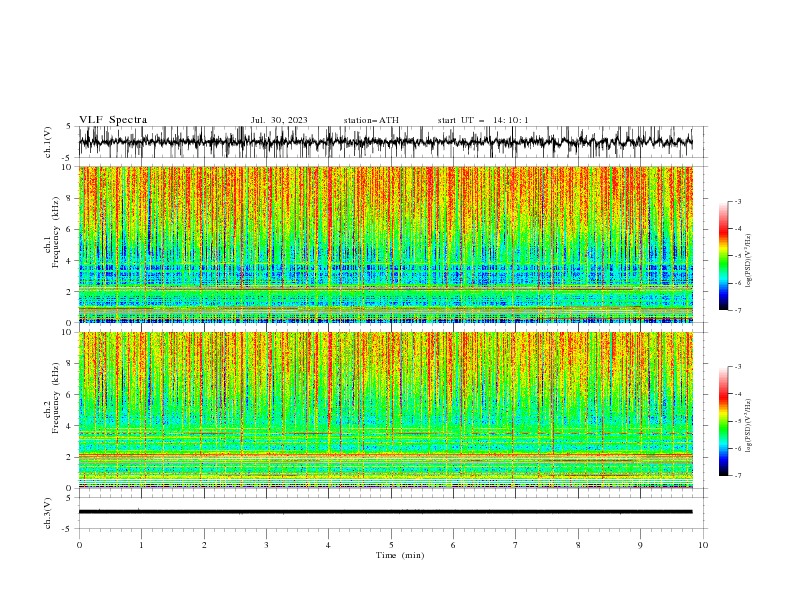Image resolution: width=792 pixels, height=612 pixels.
Task: Click the log(PSD) label beside ch.1 color bar
Action: coord(748,261)
